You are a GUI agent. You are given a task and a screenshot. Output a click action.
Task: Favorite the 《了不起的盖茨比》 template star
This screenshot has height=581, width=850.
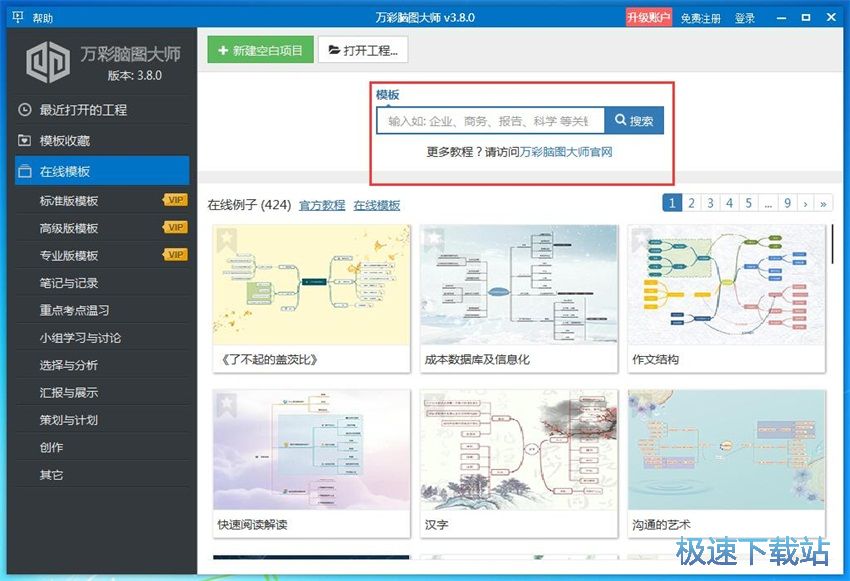[227, 239]
